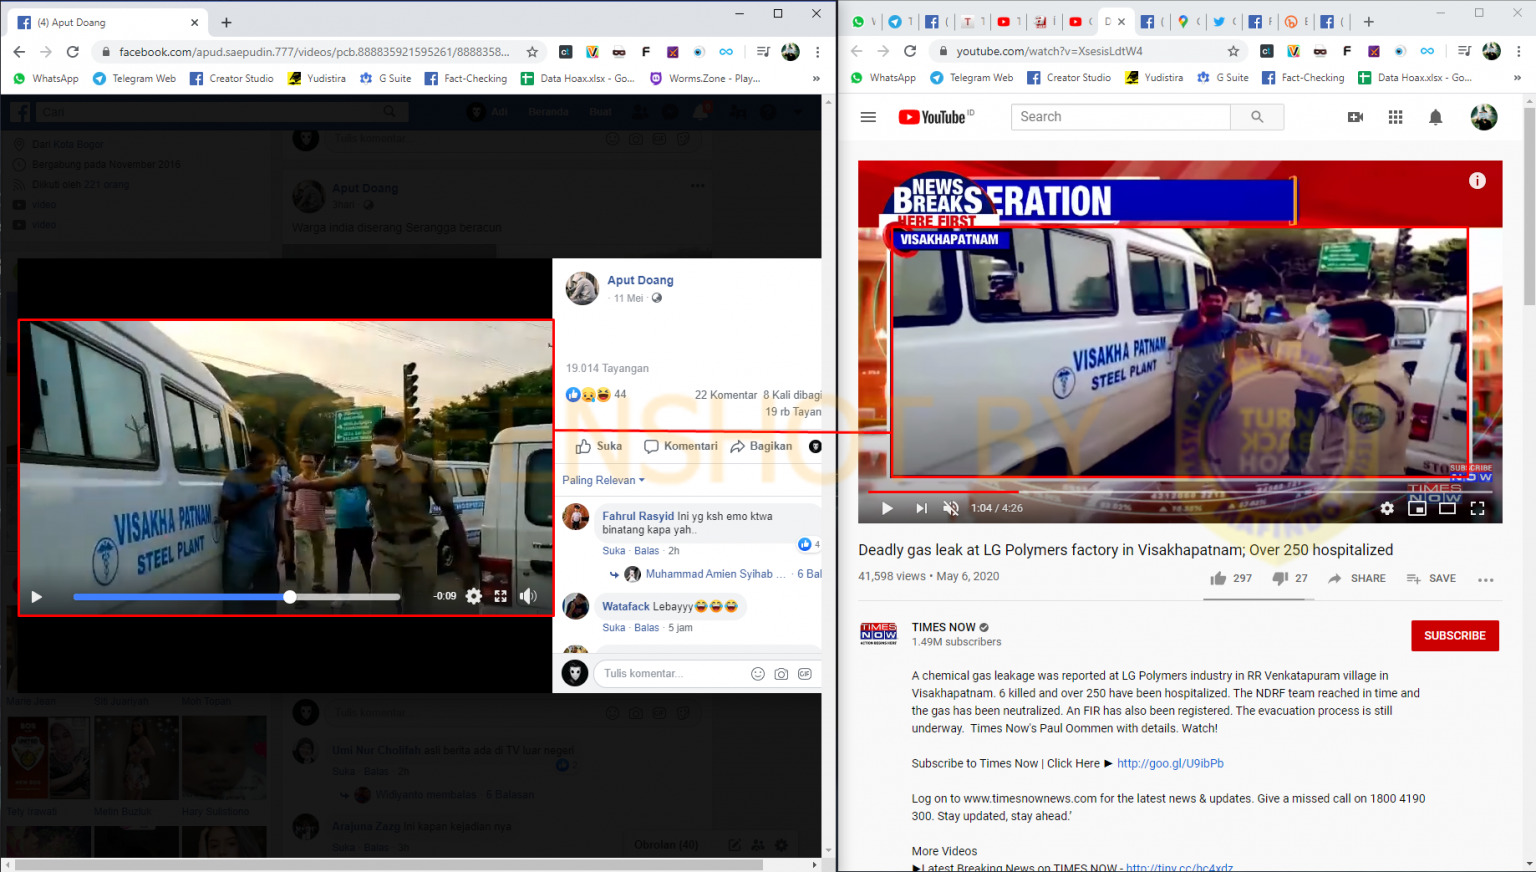Open YouTube apps grid
Viewport: 1536px width, 872px height.
coord(1395,117)
